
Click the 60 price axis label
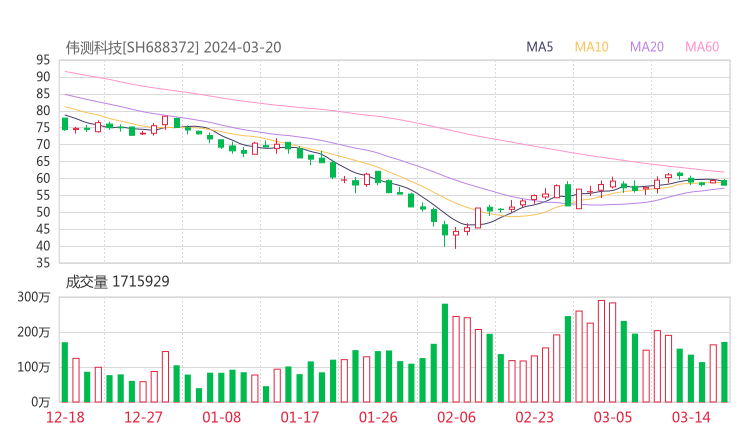tap(43, 178)
